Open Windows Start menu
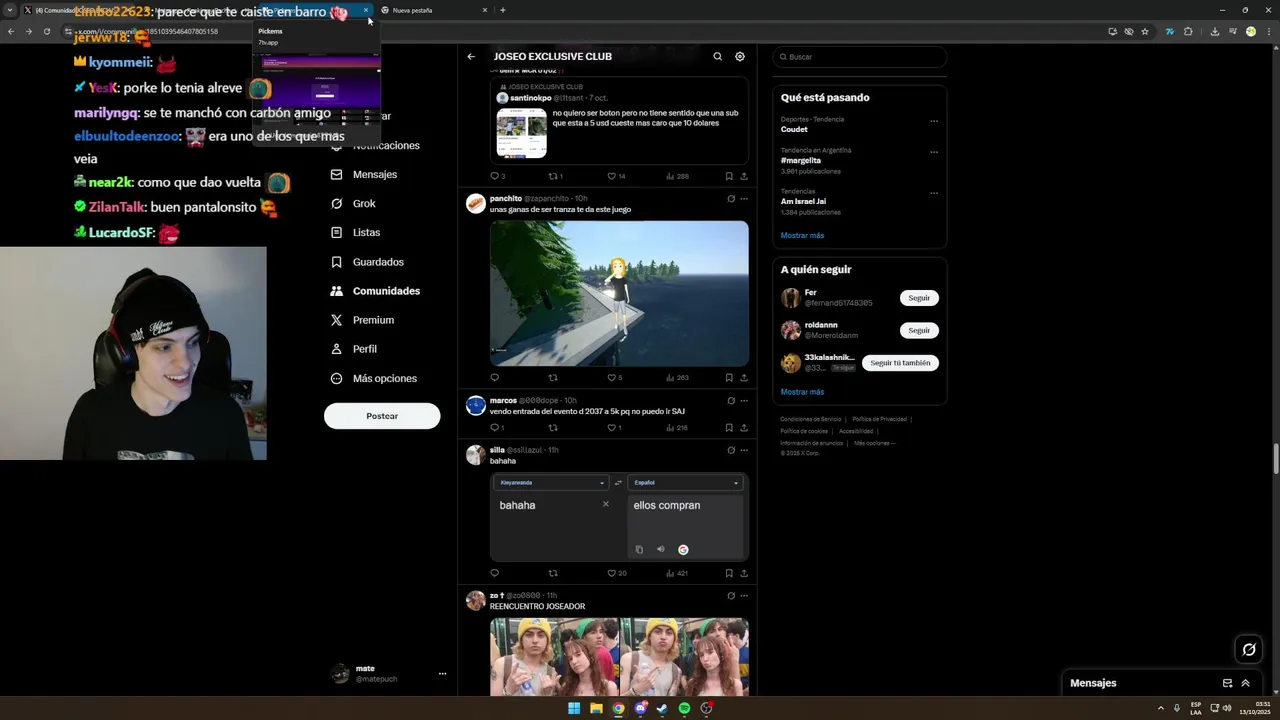 (x=574, y=708)
